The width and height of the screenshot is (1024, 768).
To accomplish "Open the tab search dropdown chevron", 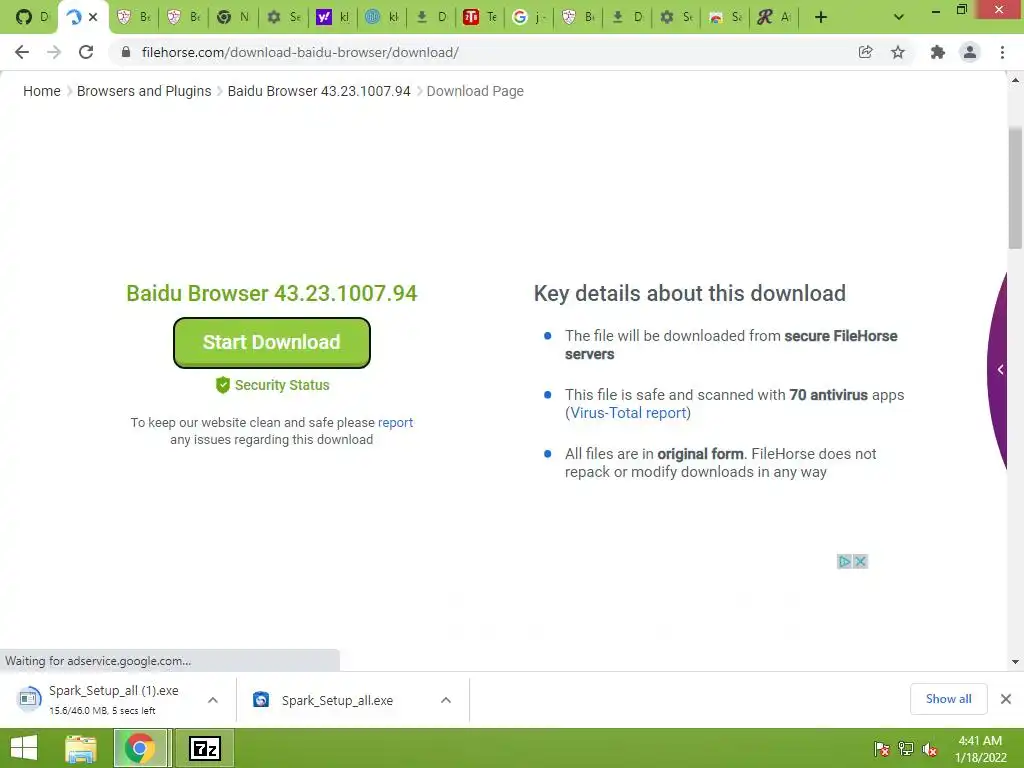I will tap(899, 17).
